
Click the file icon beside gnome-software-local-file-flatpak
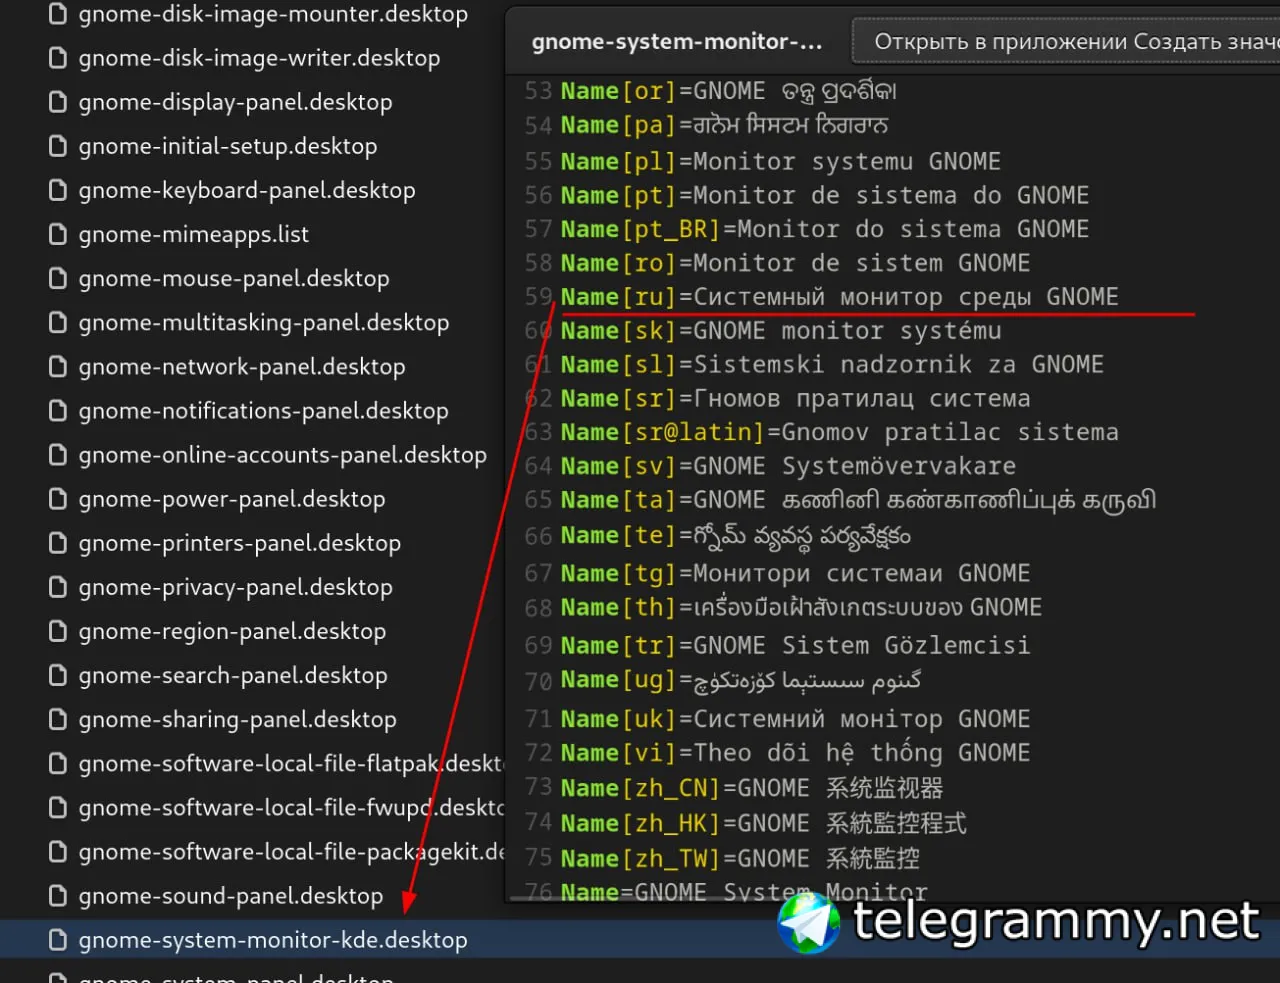pos(58,763)
